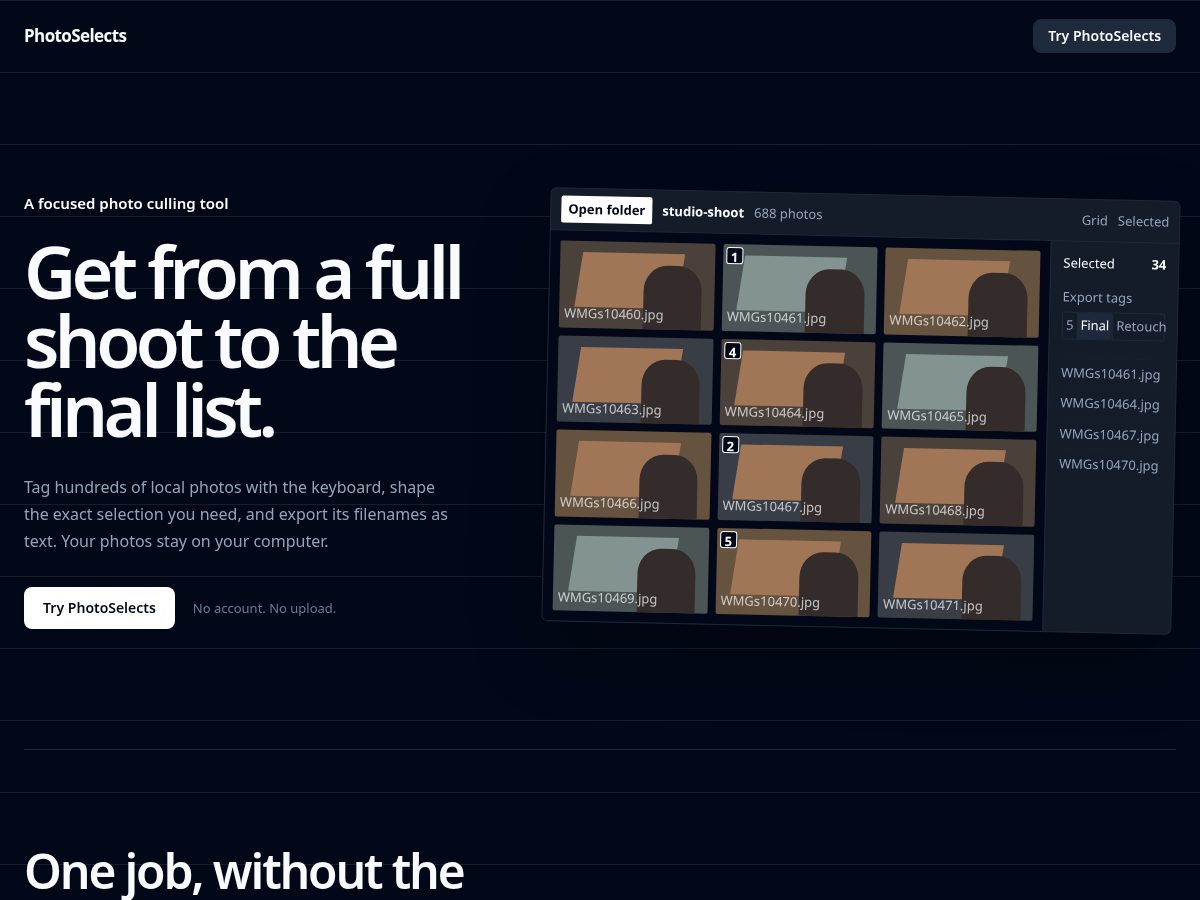
Task: Click the Selected count 34
Action: click(1158, 265)
